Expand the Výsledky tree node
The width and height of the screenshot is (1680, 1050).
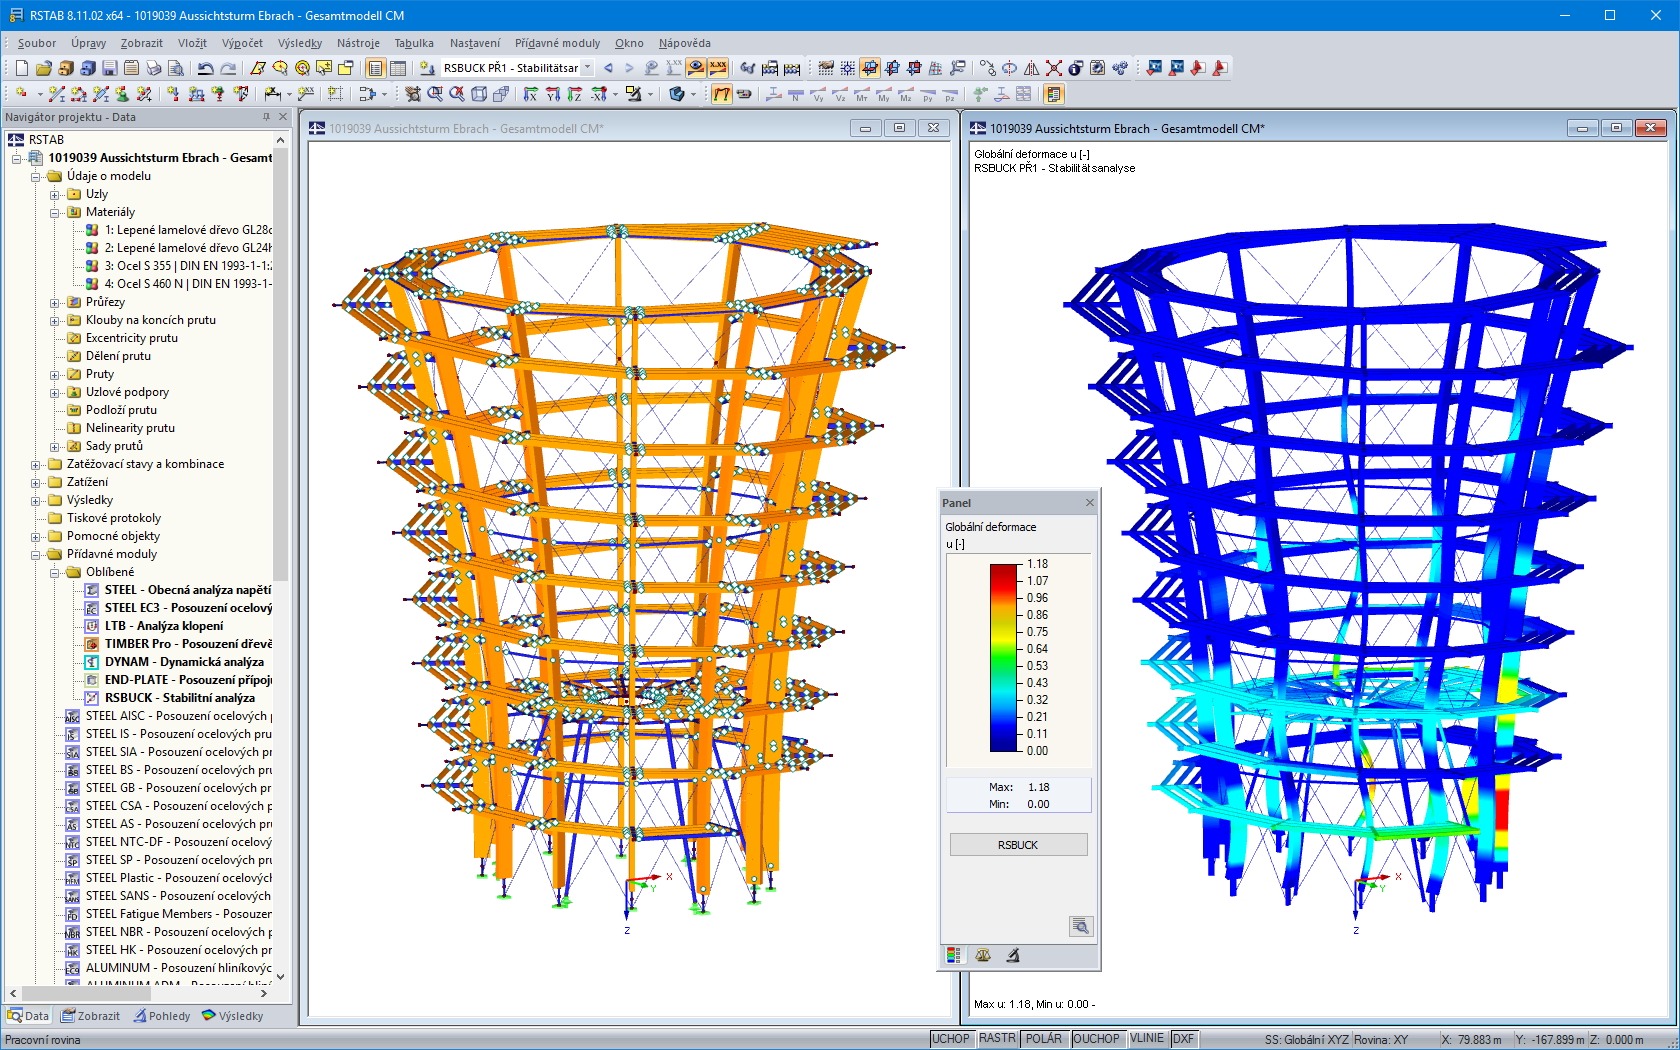(x=36, y=500)
